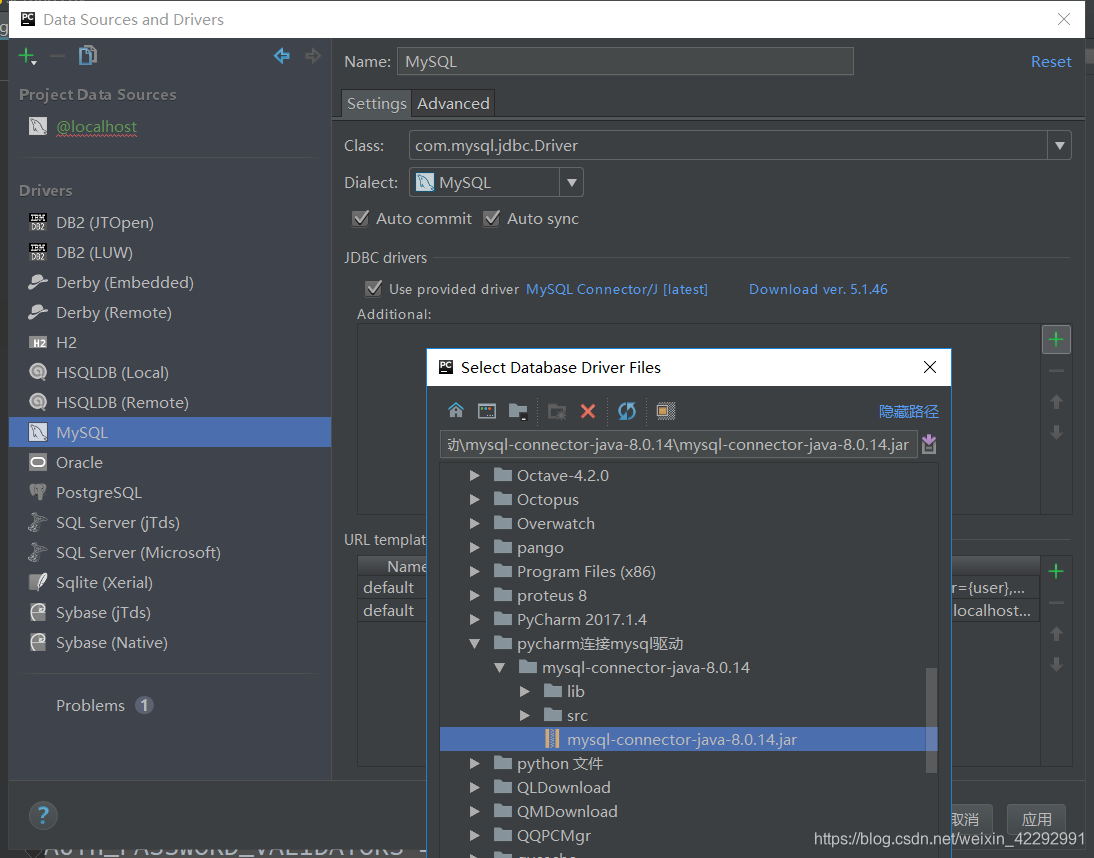Expand the pango folder
This screenshot has width=1094, height=858.
click(474, 548)
